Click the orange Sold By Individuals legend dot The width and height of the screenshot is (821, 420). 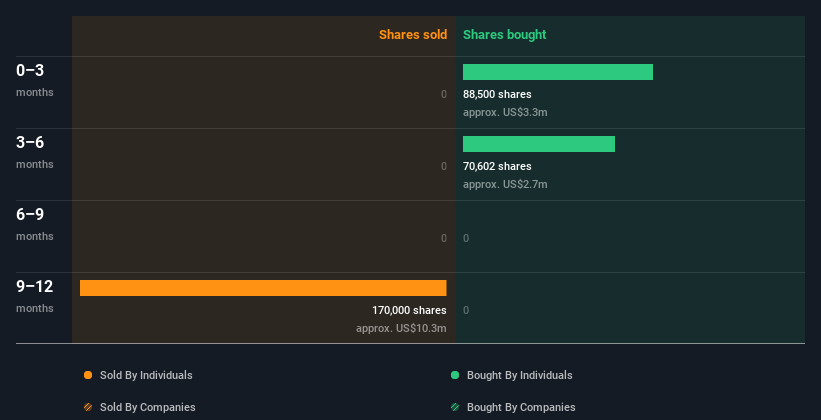click(88, 375)
